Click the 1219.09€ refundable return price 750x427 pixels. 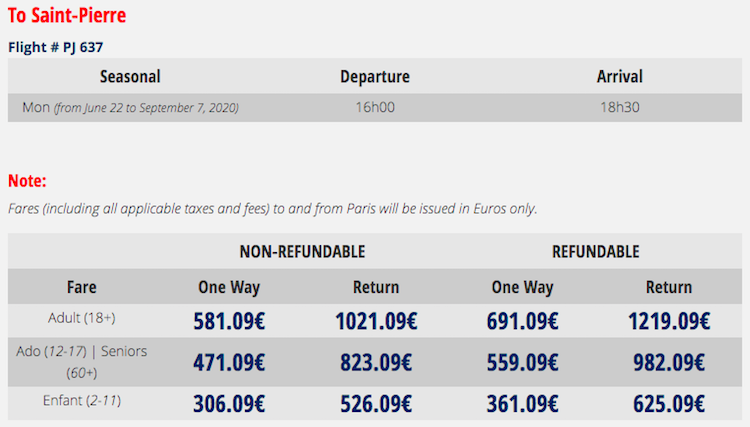point(669,322)
